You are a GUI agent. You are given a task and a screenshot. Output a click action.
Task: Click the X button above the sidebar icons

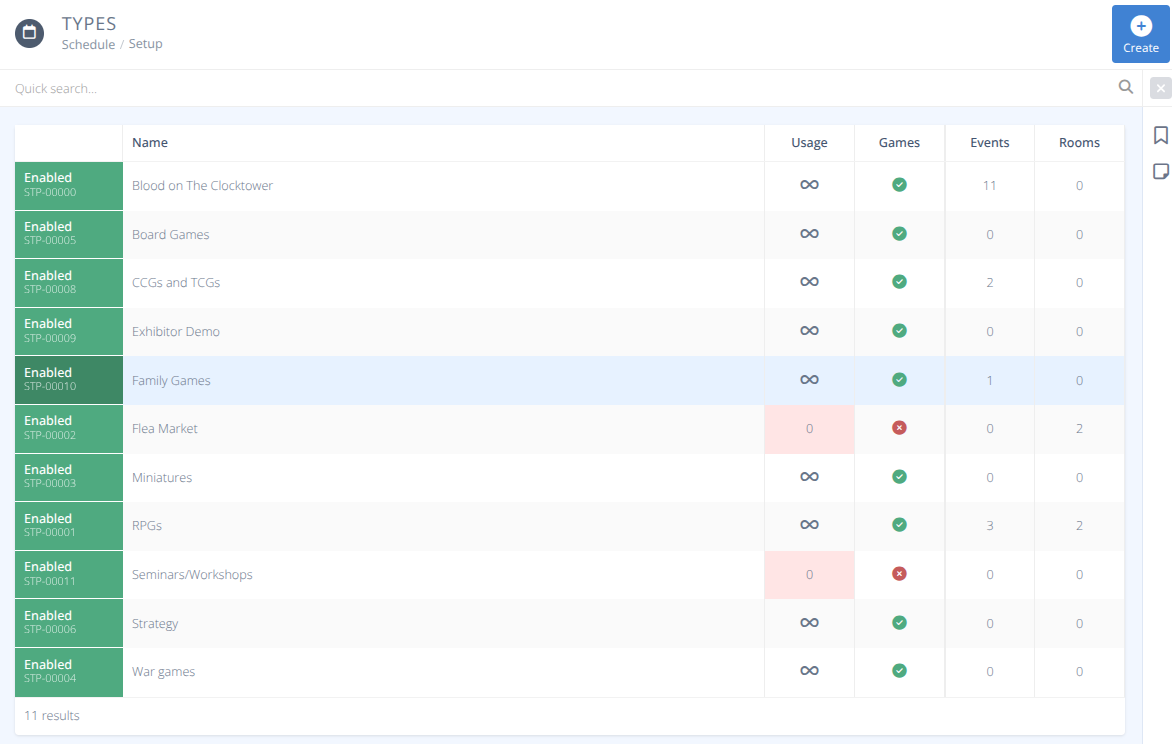click(x=1161, y=88)
